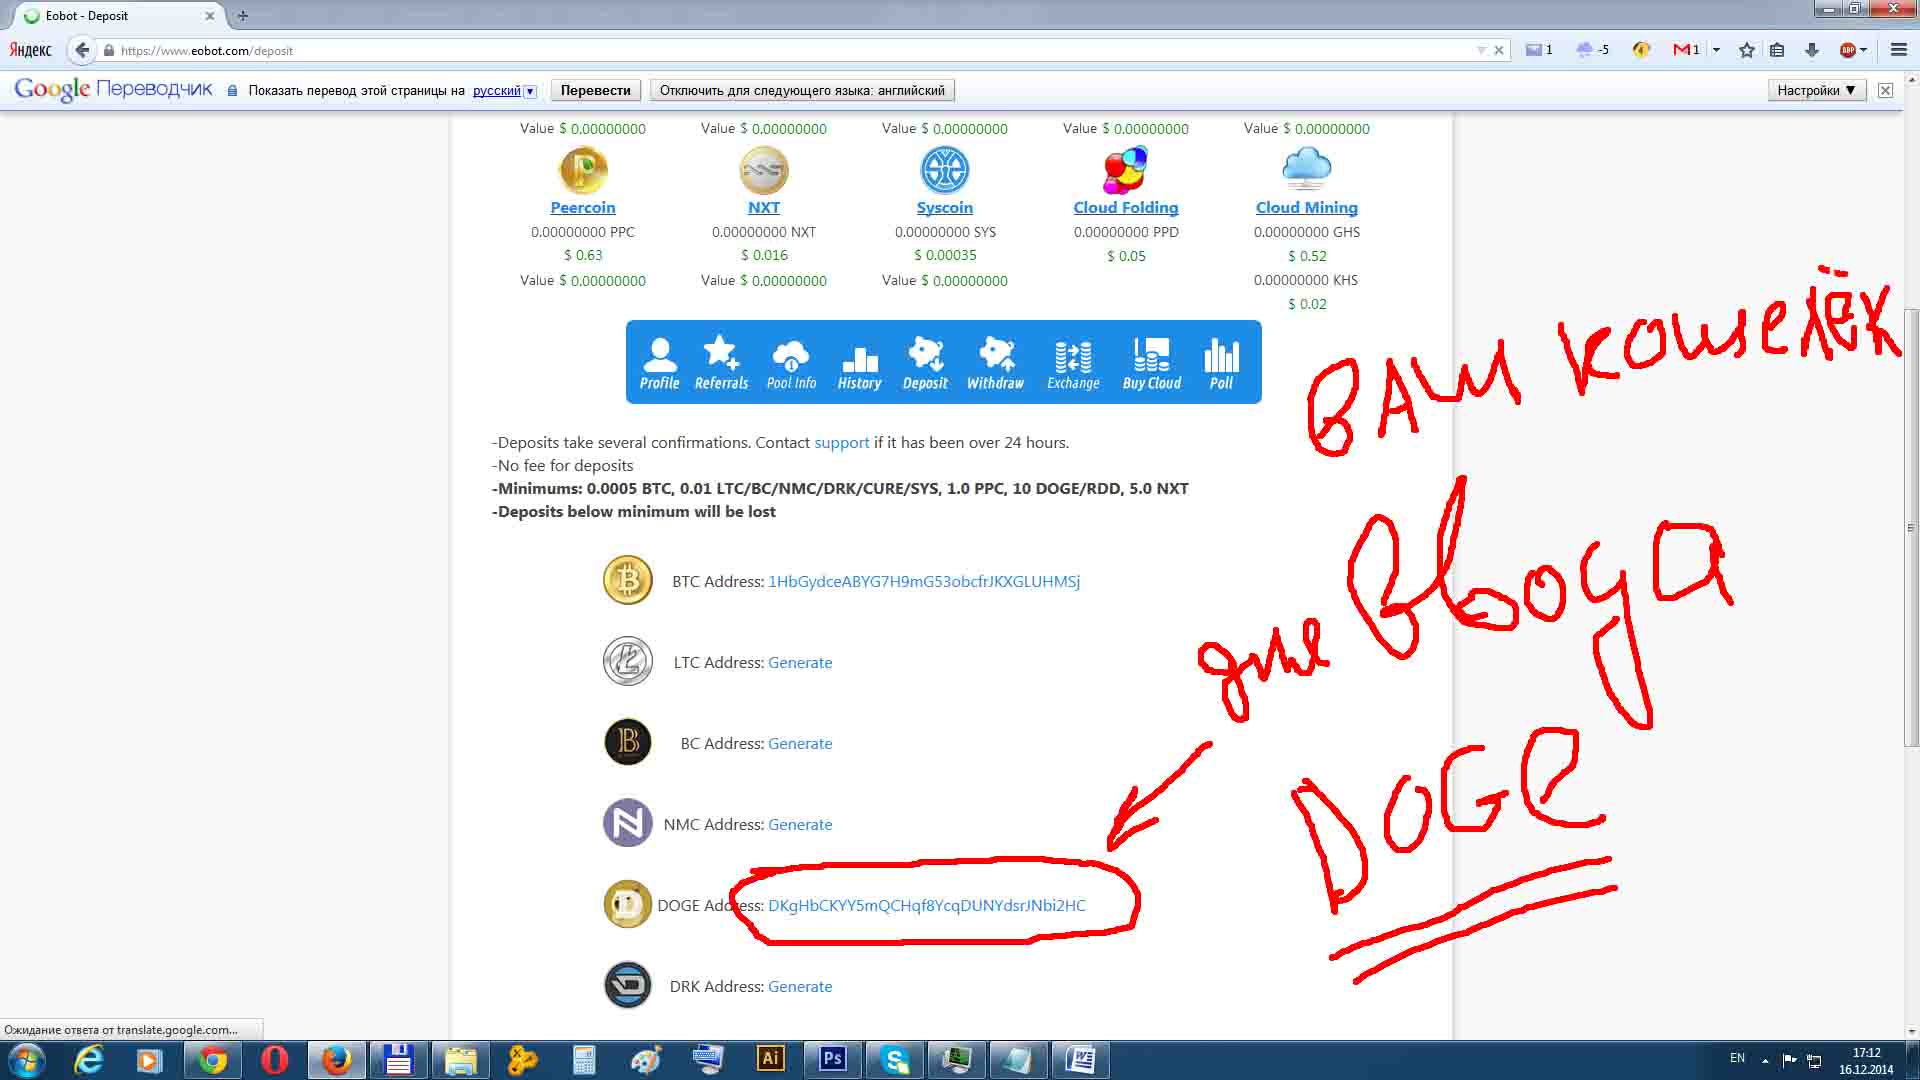Image resolution: width=1920 pixels, height=1080 pixels.
Task: Click the BlackCoin logo beside BC Address
Action: pos(628,742)
